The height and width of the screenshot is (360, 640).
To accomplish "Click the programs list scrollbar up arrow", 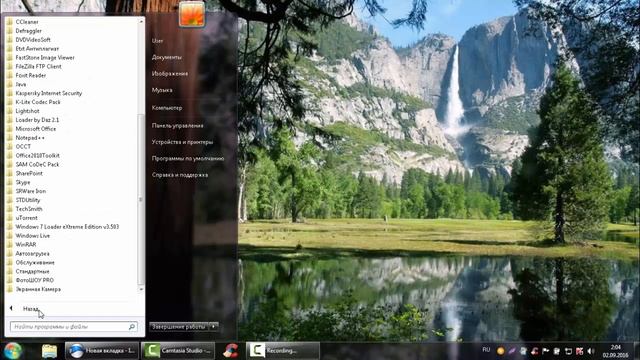I will point(141,21).
